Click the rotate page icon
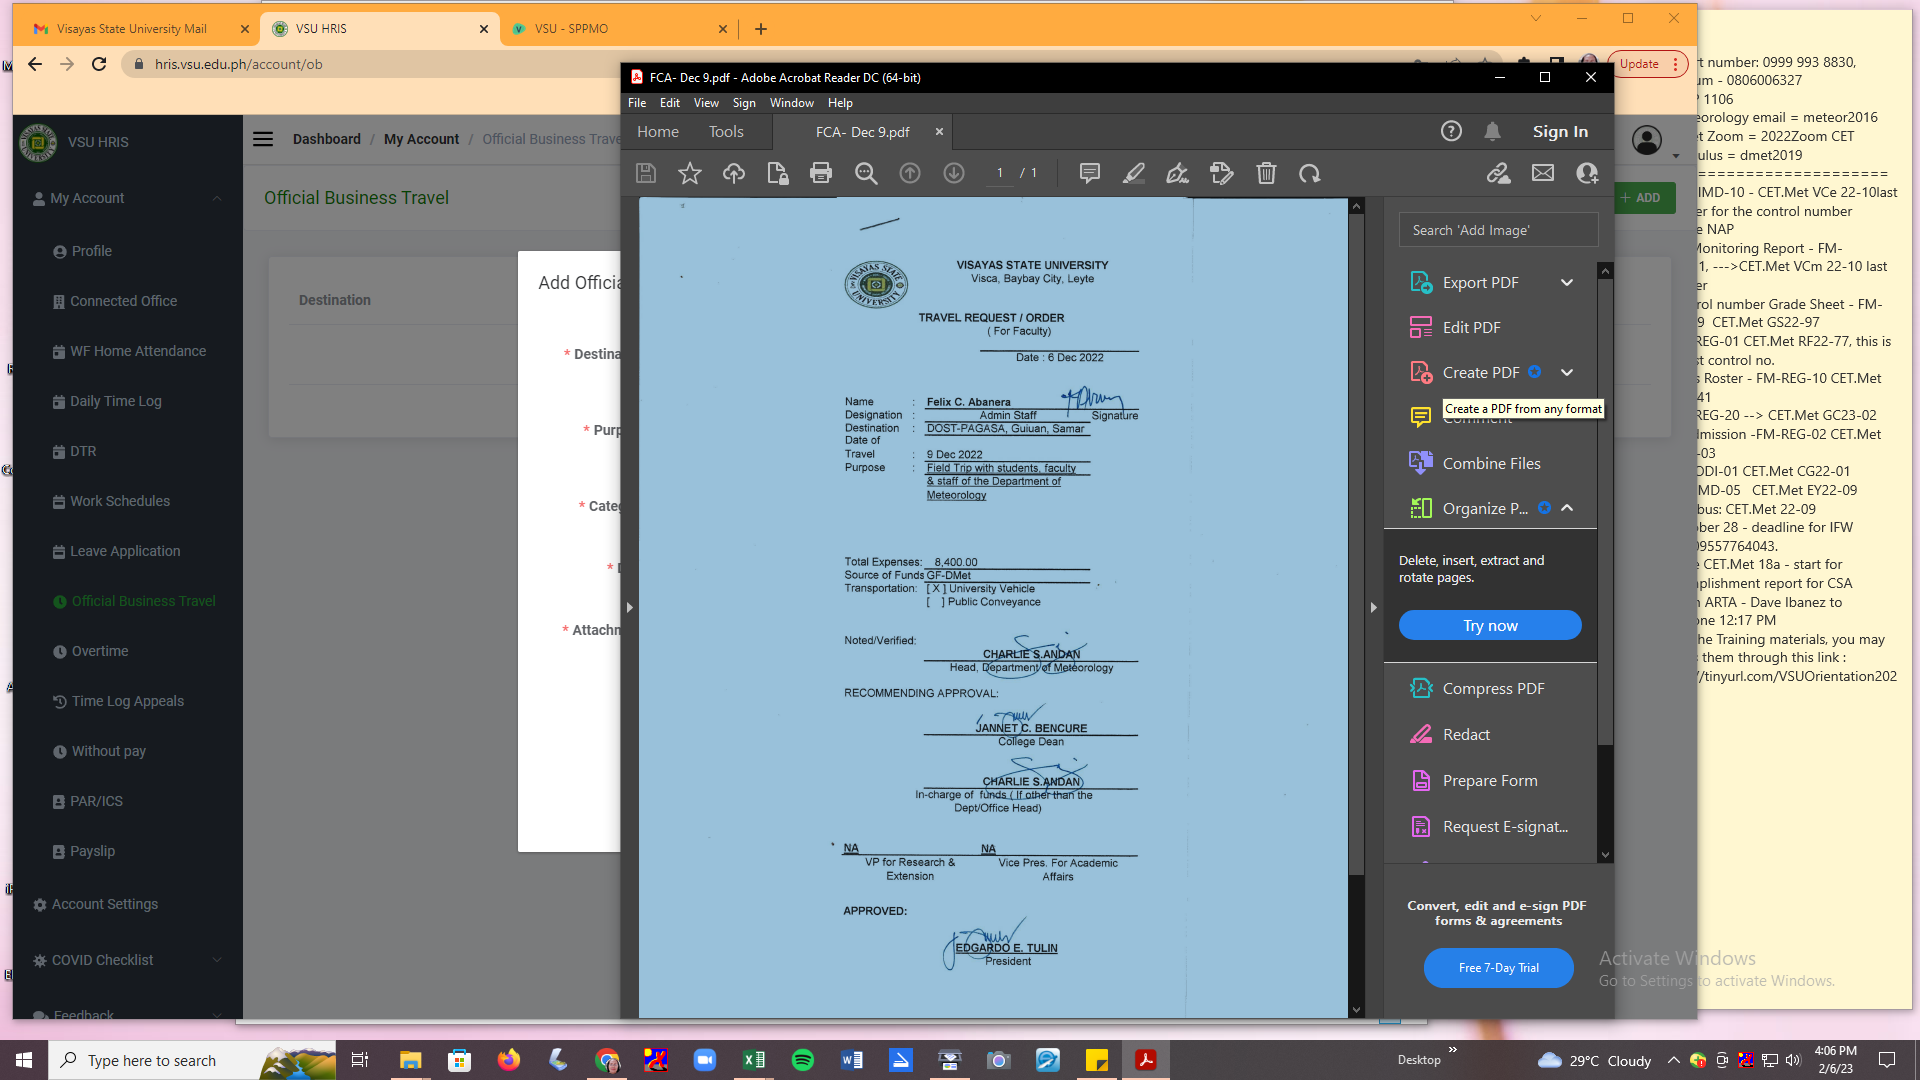 coord(1309,173)
